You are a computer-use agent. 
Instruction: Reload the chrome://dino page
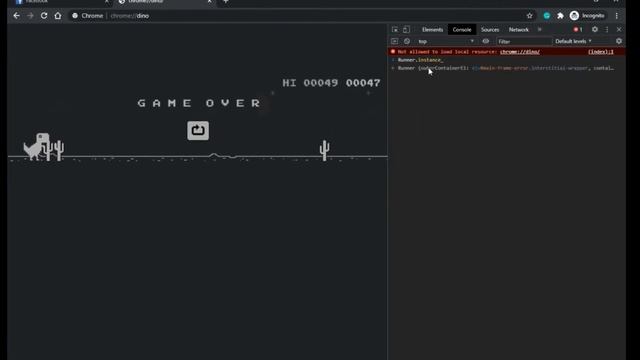44,16
